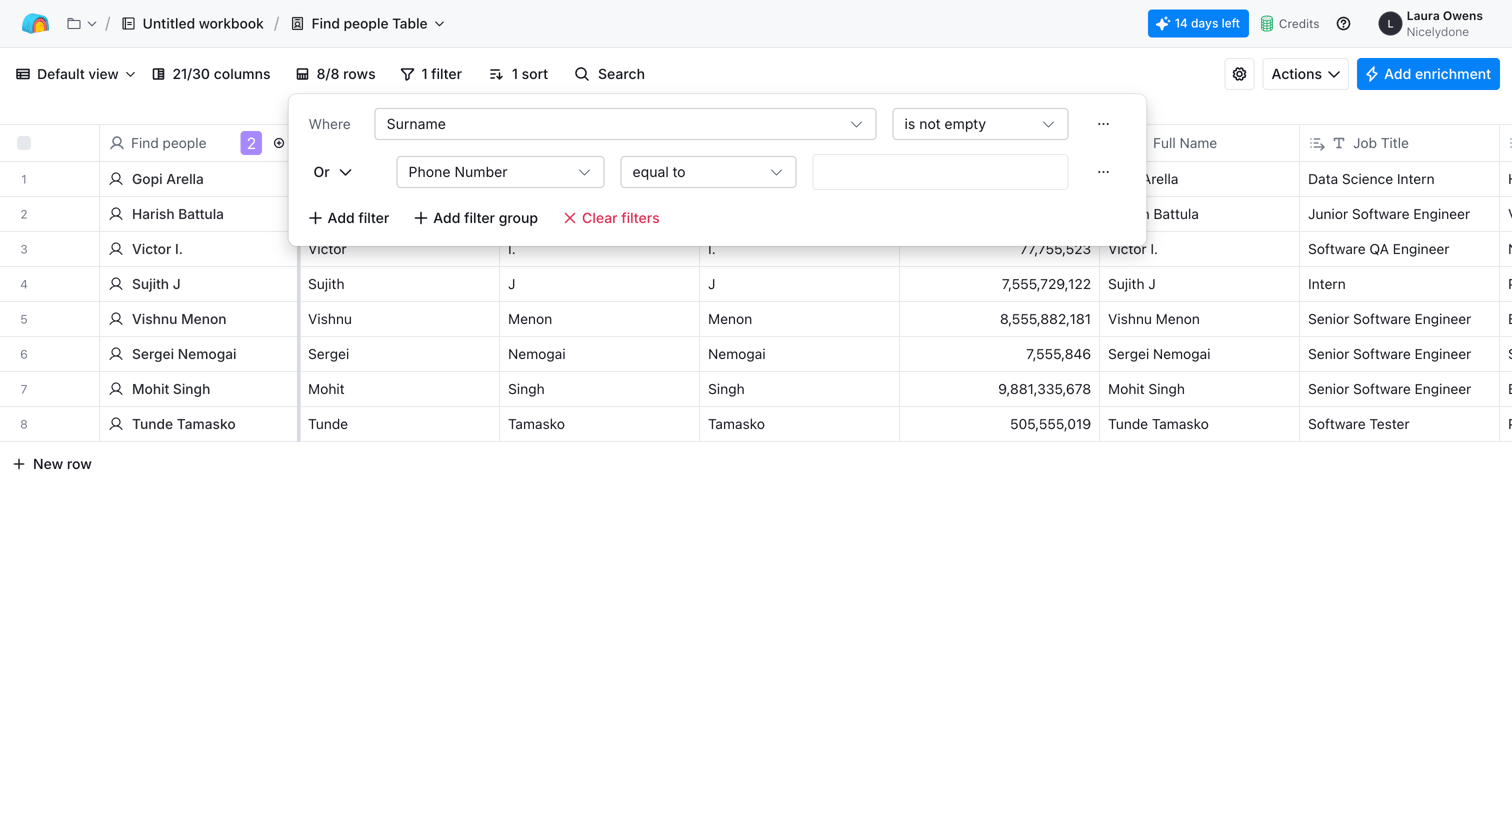Open the equal to condition dropdown
This screenshot has height=814, width=1512.
708,172
